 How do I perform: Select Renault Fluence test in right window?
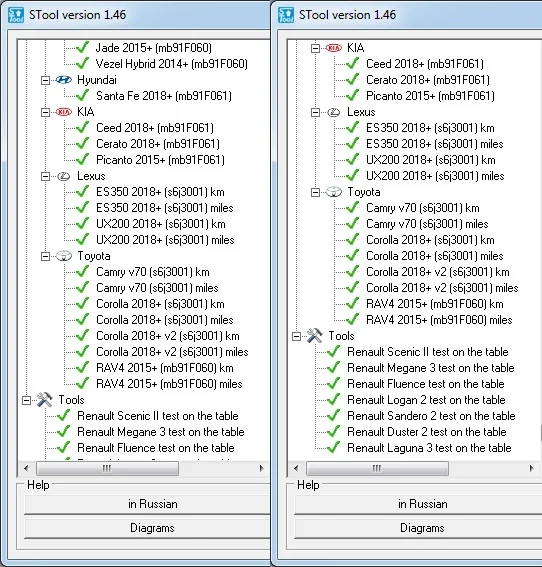(426, 384)
